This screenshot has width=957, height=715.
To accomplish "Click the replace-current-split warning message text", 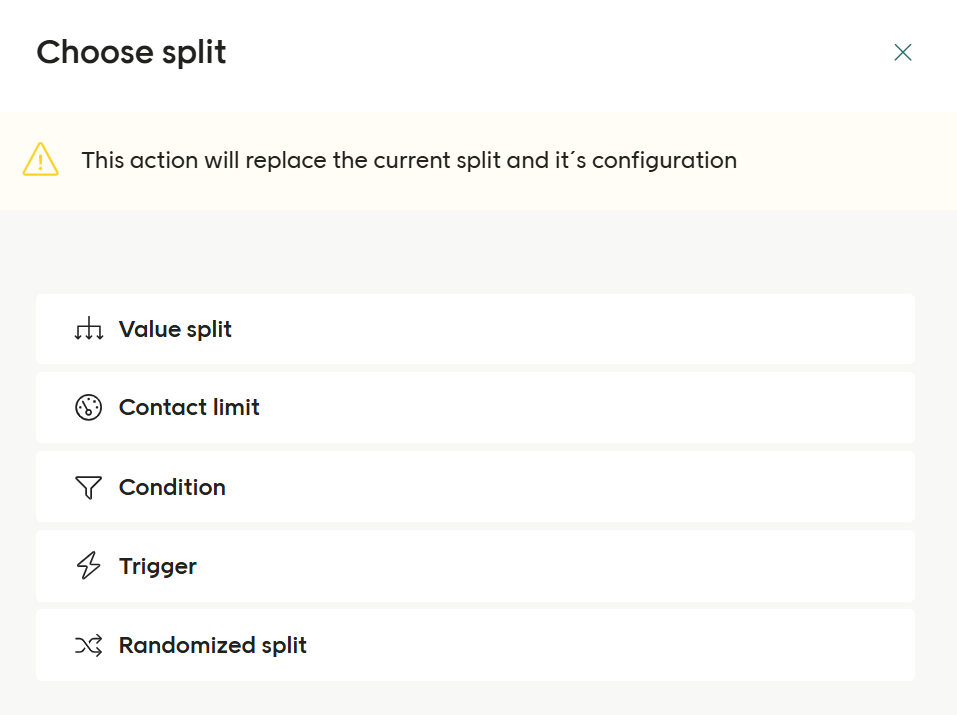I will pos(409,160).
